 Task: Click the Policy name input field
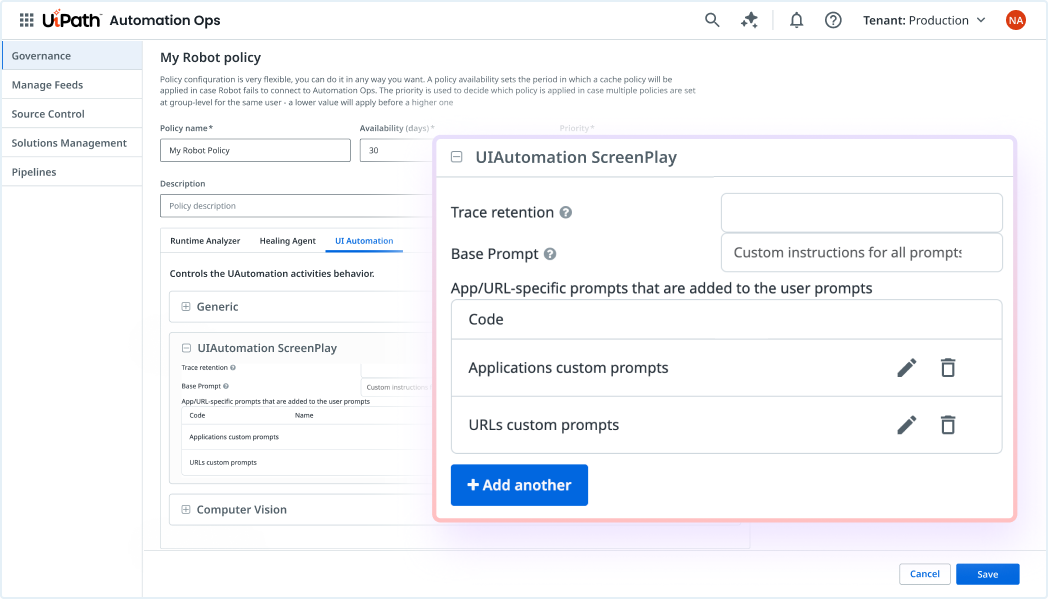coord(255,150)
